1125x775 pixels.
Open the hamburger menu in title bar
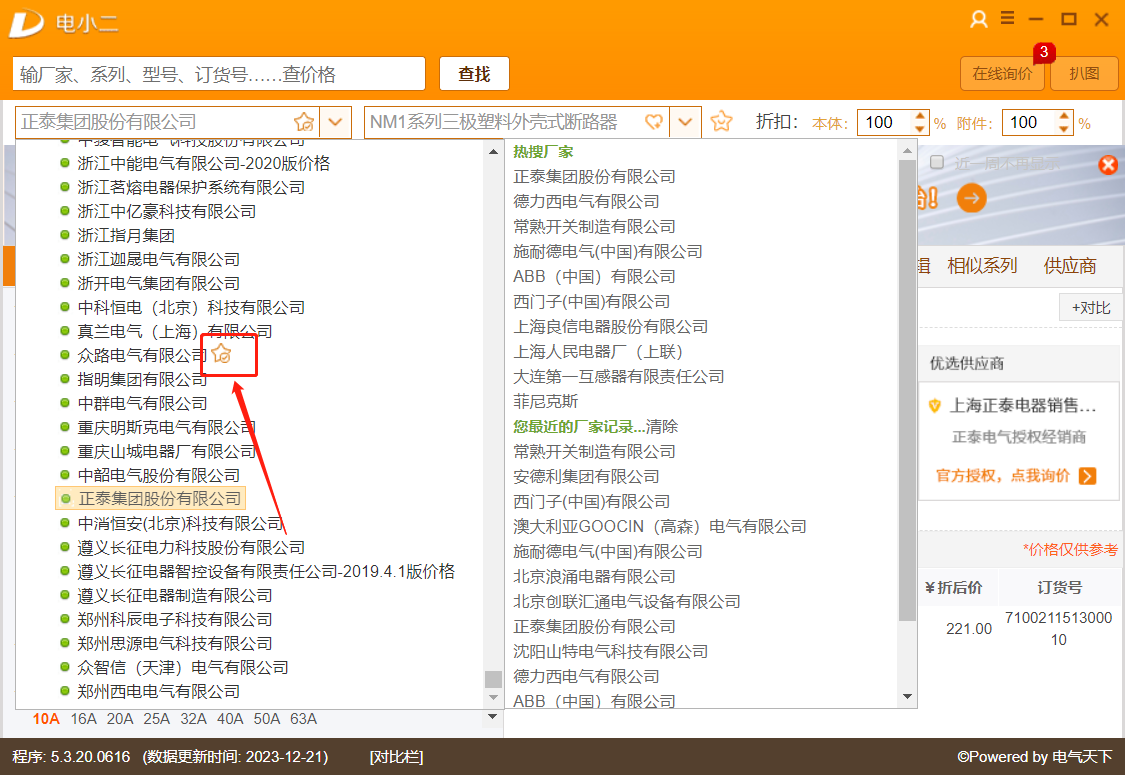pyautogui.click(x=1007, y=19)
